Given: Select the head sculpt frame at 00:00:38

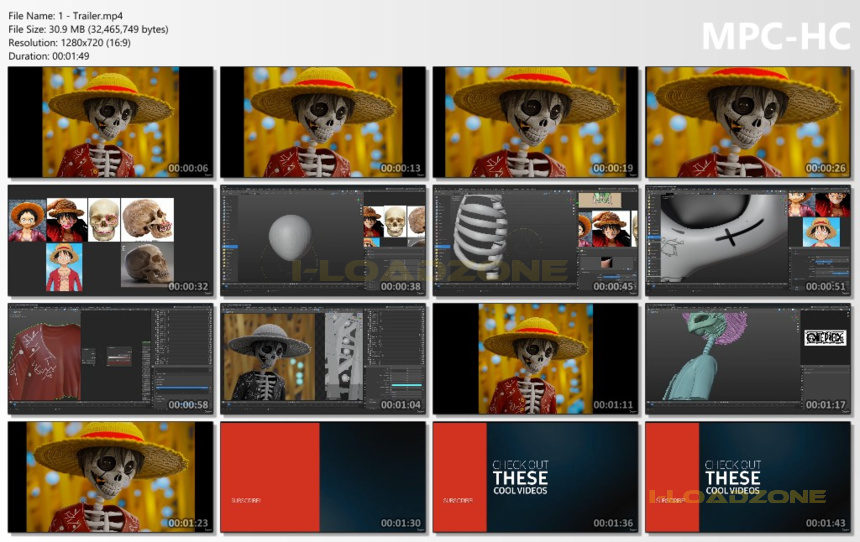Looking at the screenshot, I should [322, 241].
